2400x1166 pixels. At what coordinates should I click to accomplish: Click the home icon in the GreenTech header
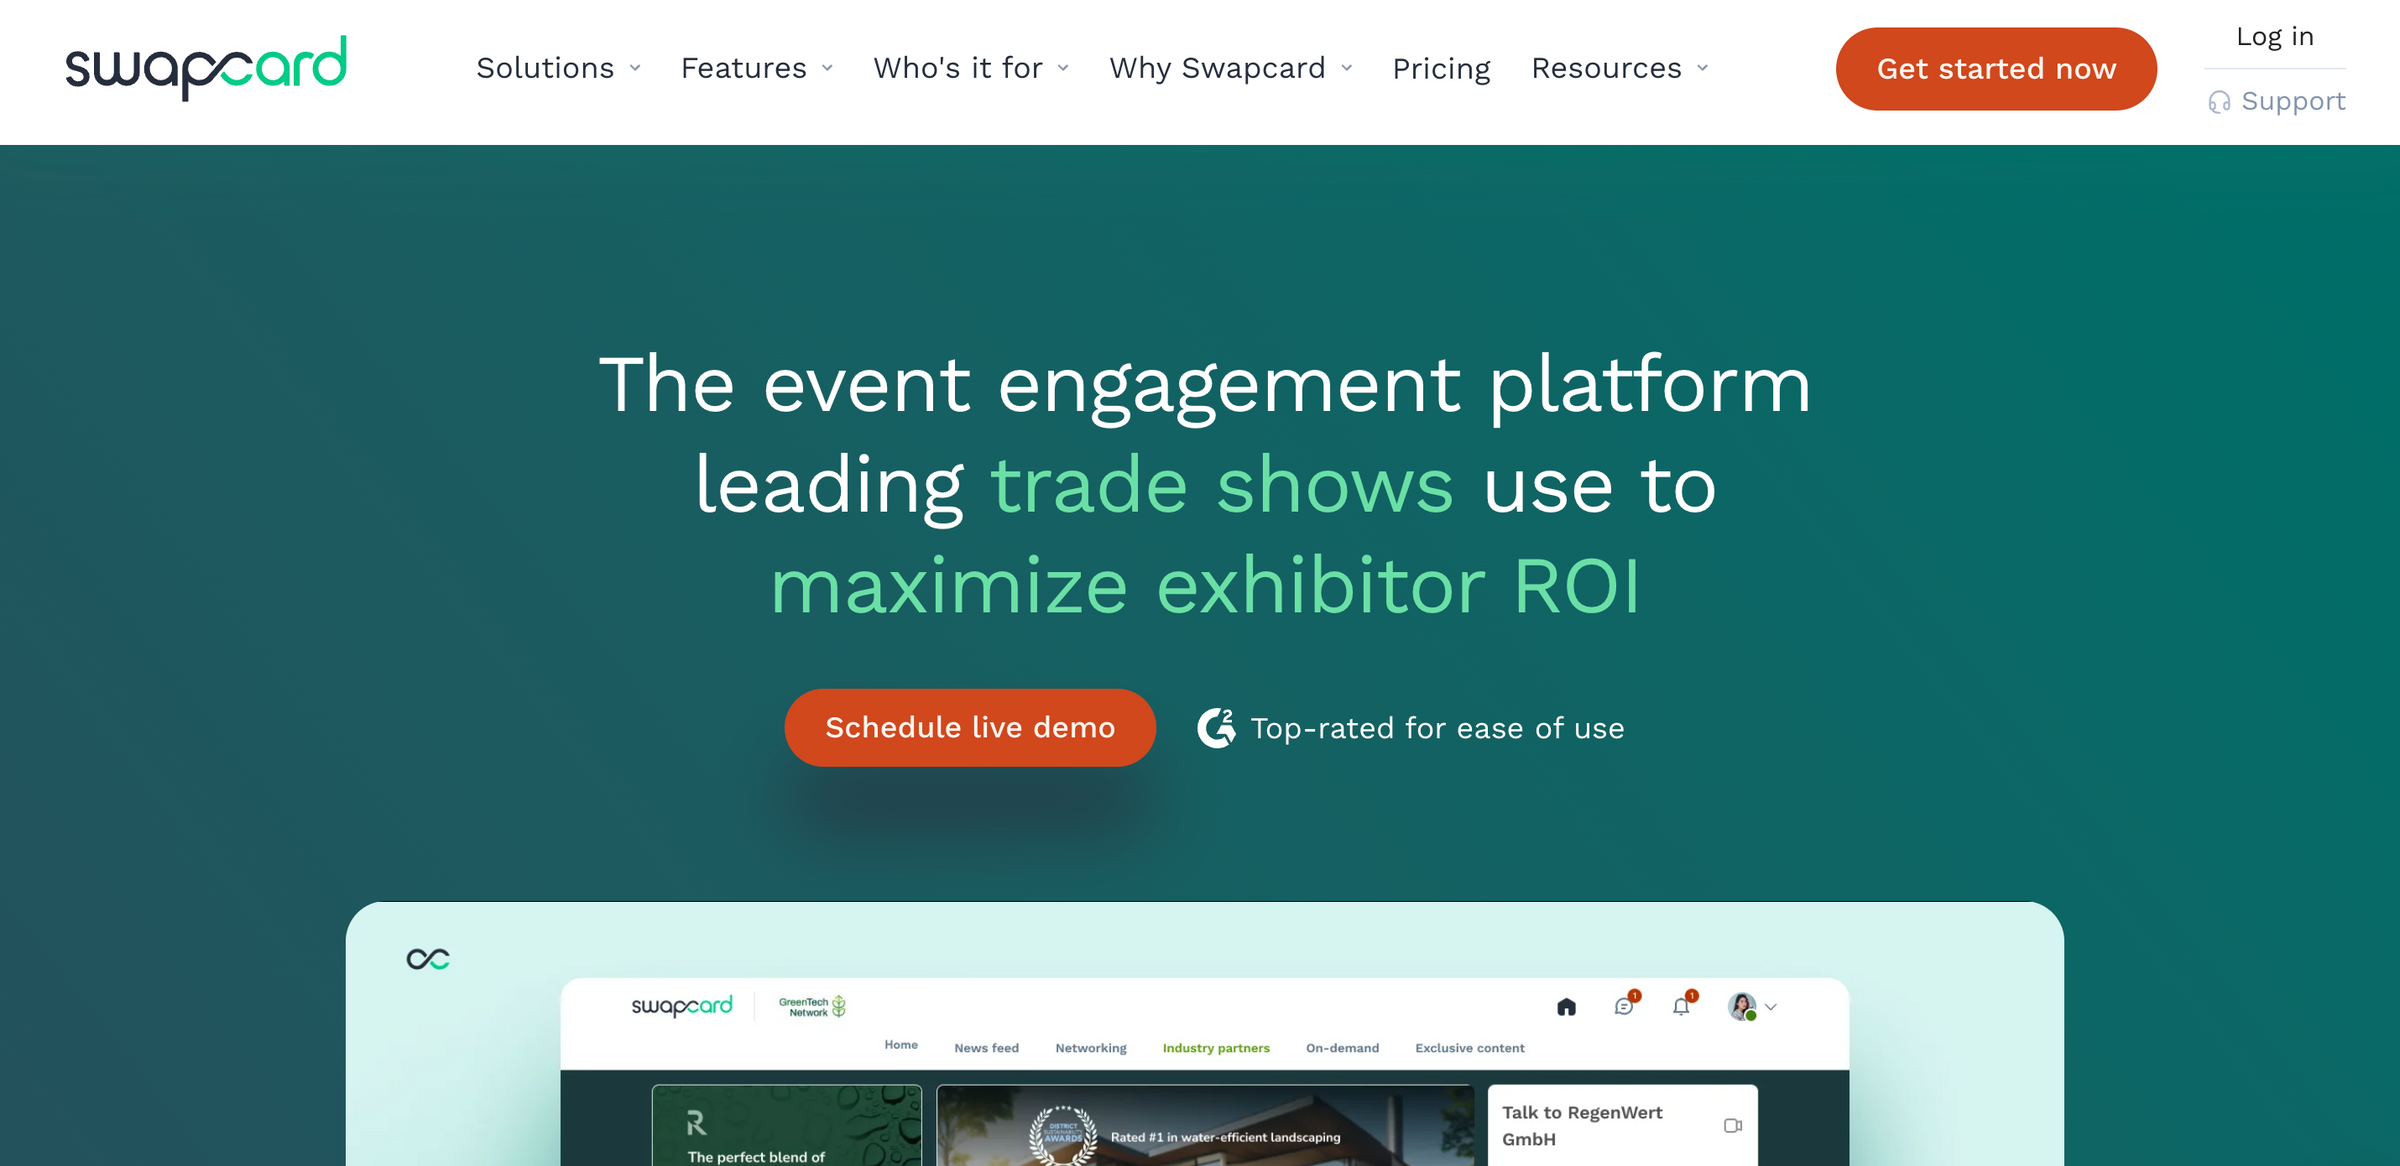[x=1566, y=1007]
